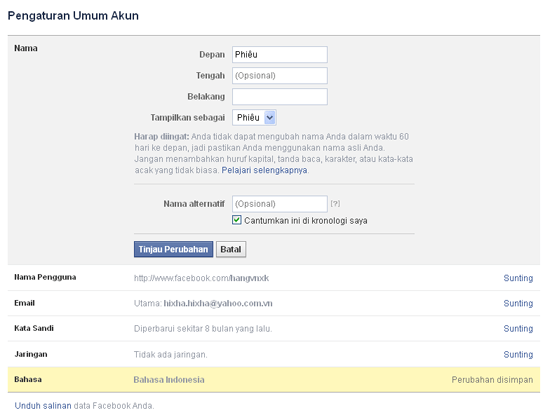This screenshot has height=415, width=550.
Task: Click the Pengaturan Umum Akun heading
Action: (x=73, y=15)
